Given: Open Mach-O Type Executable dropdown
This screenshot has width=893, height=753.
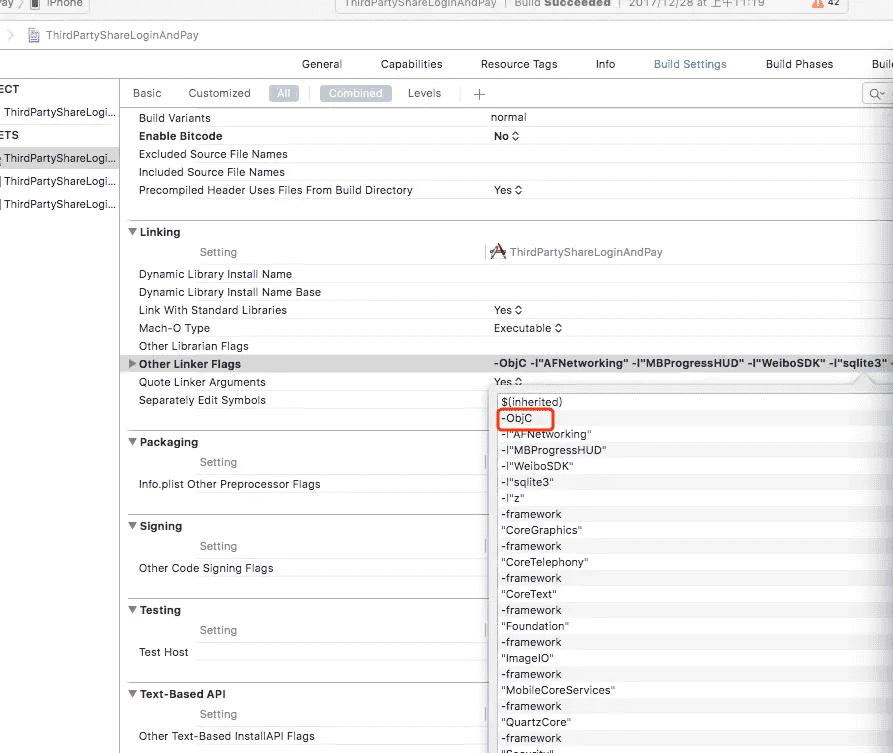Looking at the screenshot, I should [x=527, y=329].
